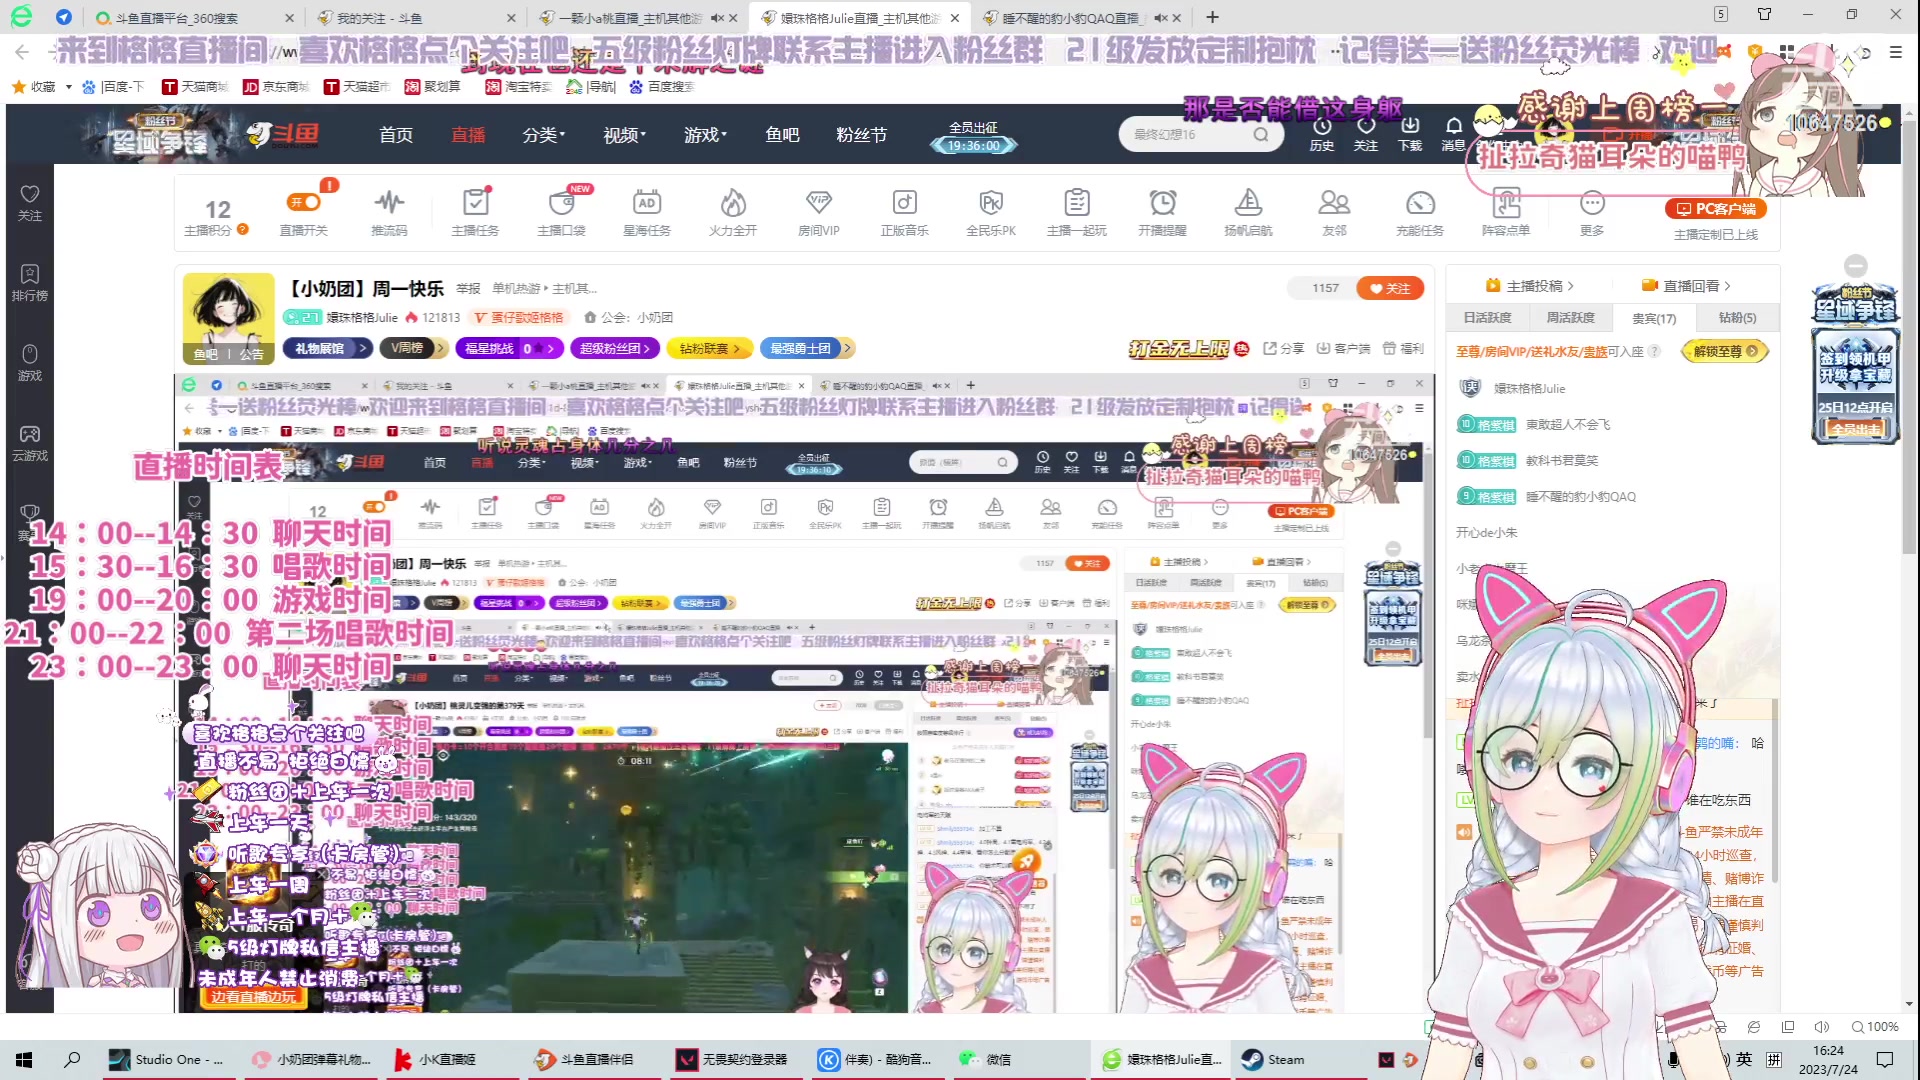Open the Windows Start menu

click(24, 1059)
